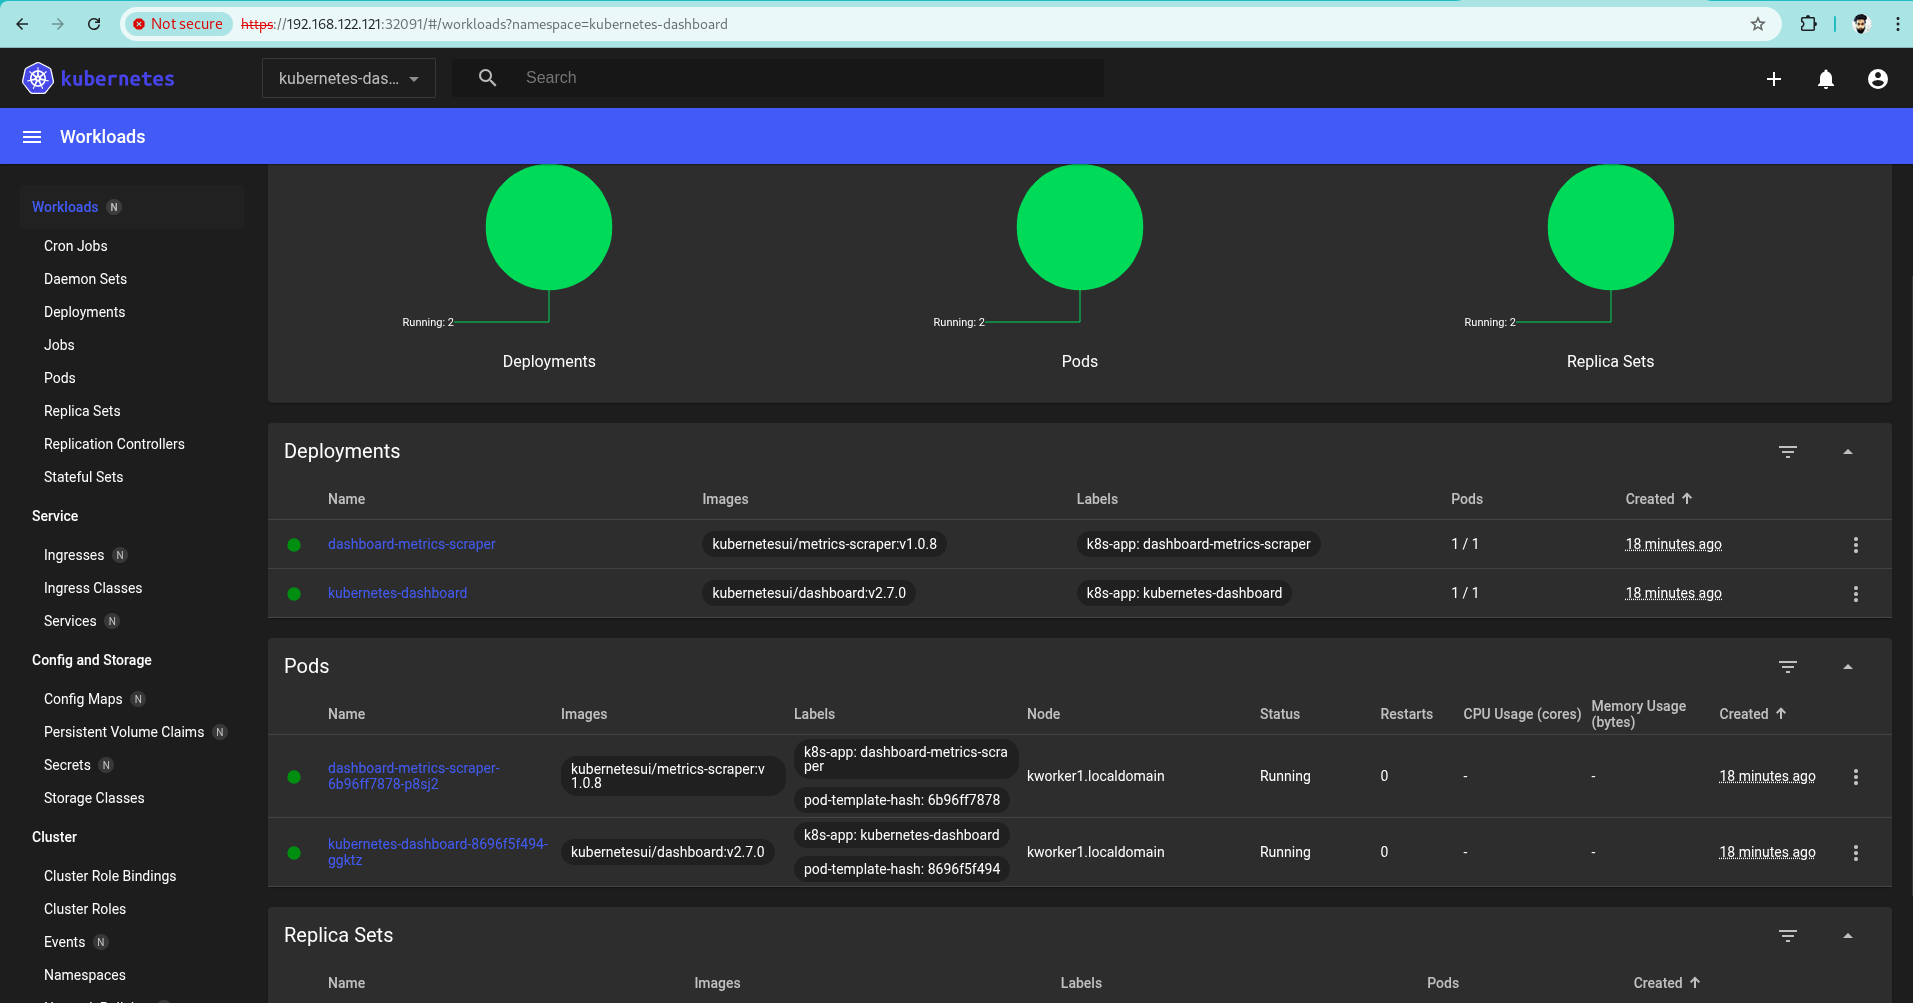Go to Services in sidebar

[x=70, y=621]
